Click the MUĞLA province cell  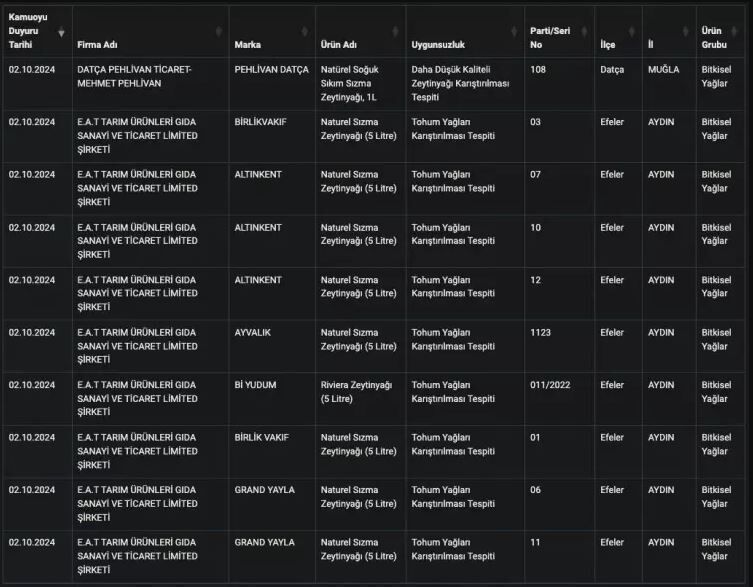pyautogui.click(x=663, y=70)
